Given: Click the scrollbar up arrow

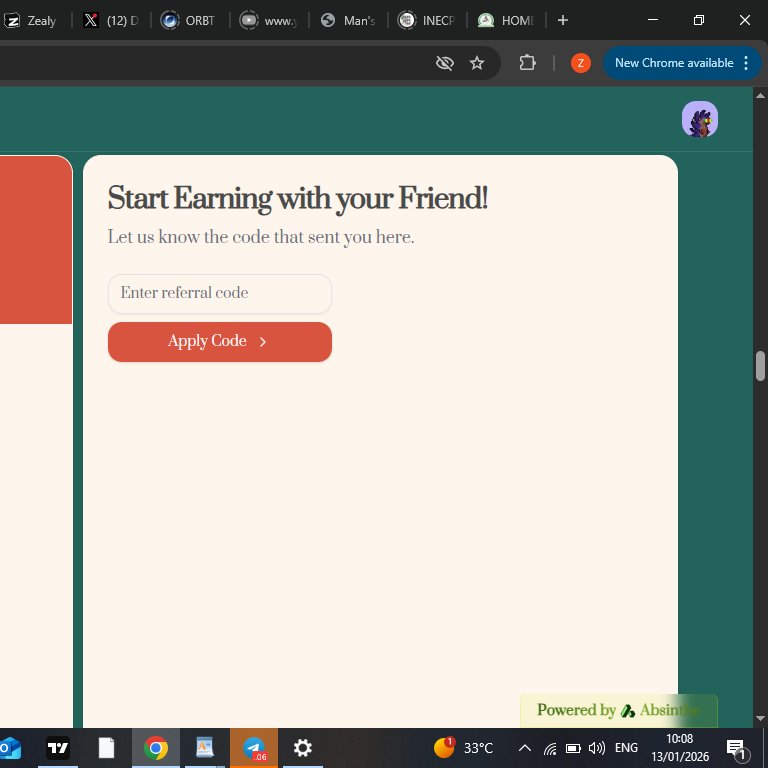Looking at the screenshot, I should [760, 96].
